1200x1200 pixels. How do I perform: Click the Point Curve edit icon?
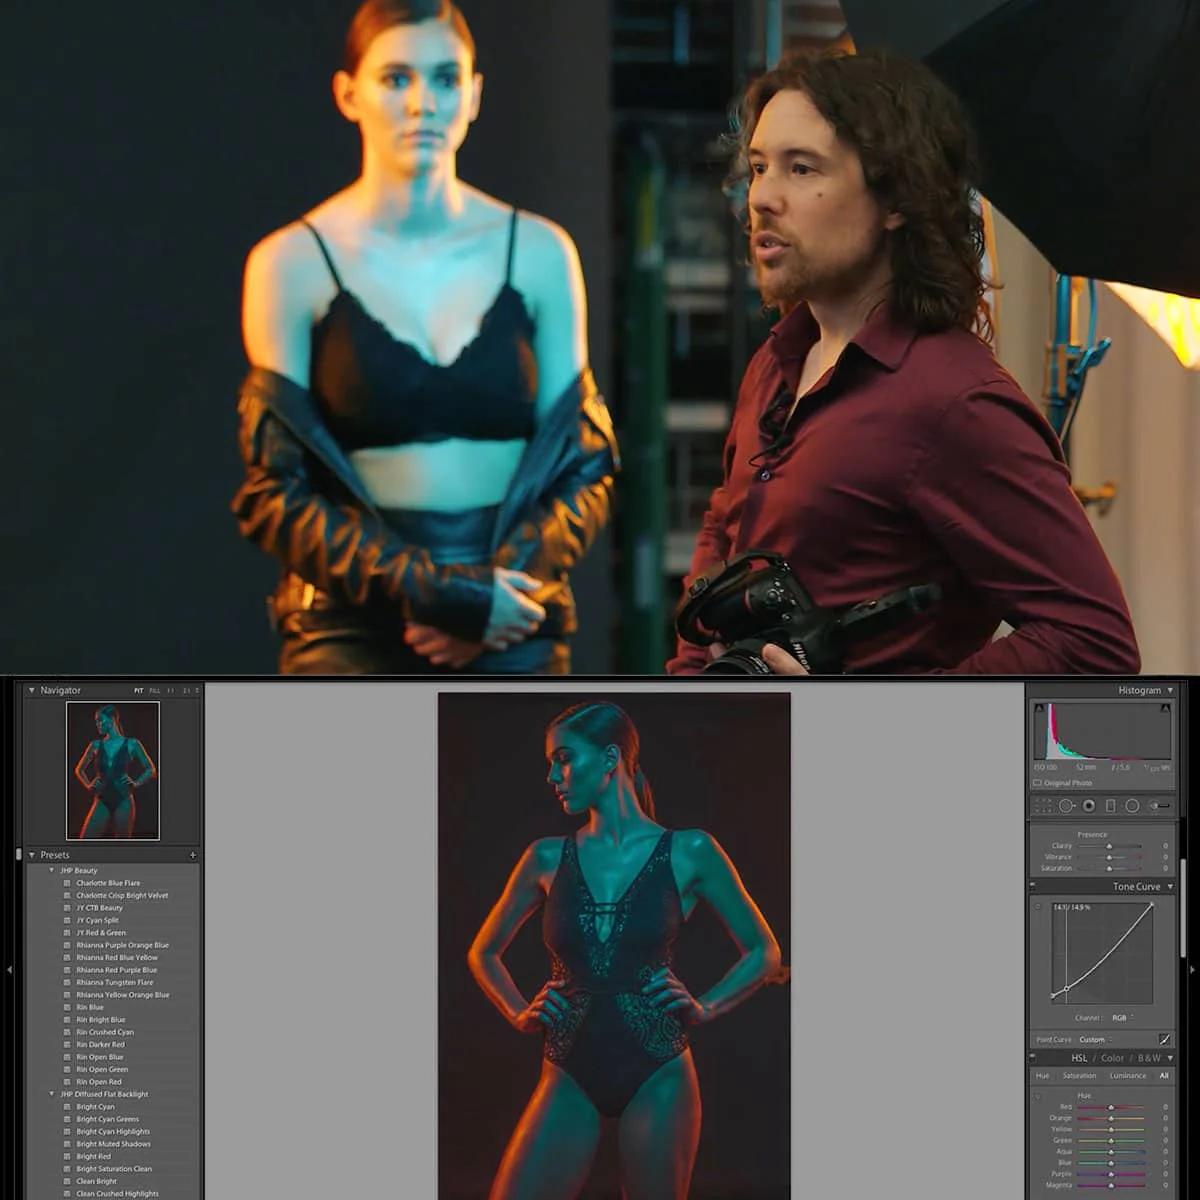(1163, 1040)
